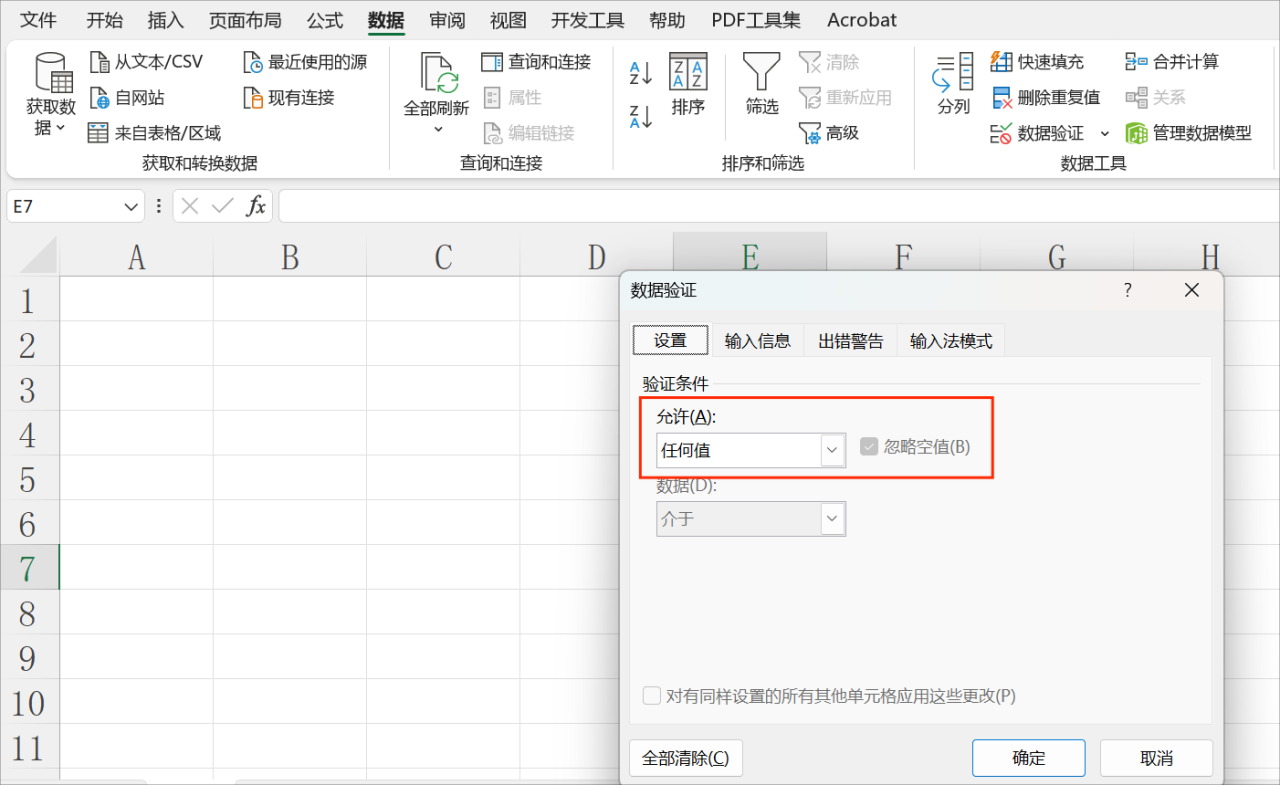Viewport: 1280px width, 785px height.
Task: Open the Acrobat ribbon tab
Action: 862,20
